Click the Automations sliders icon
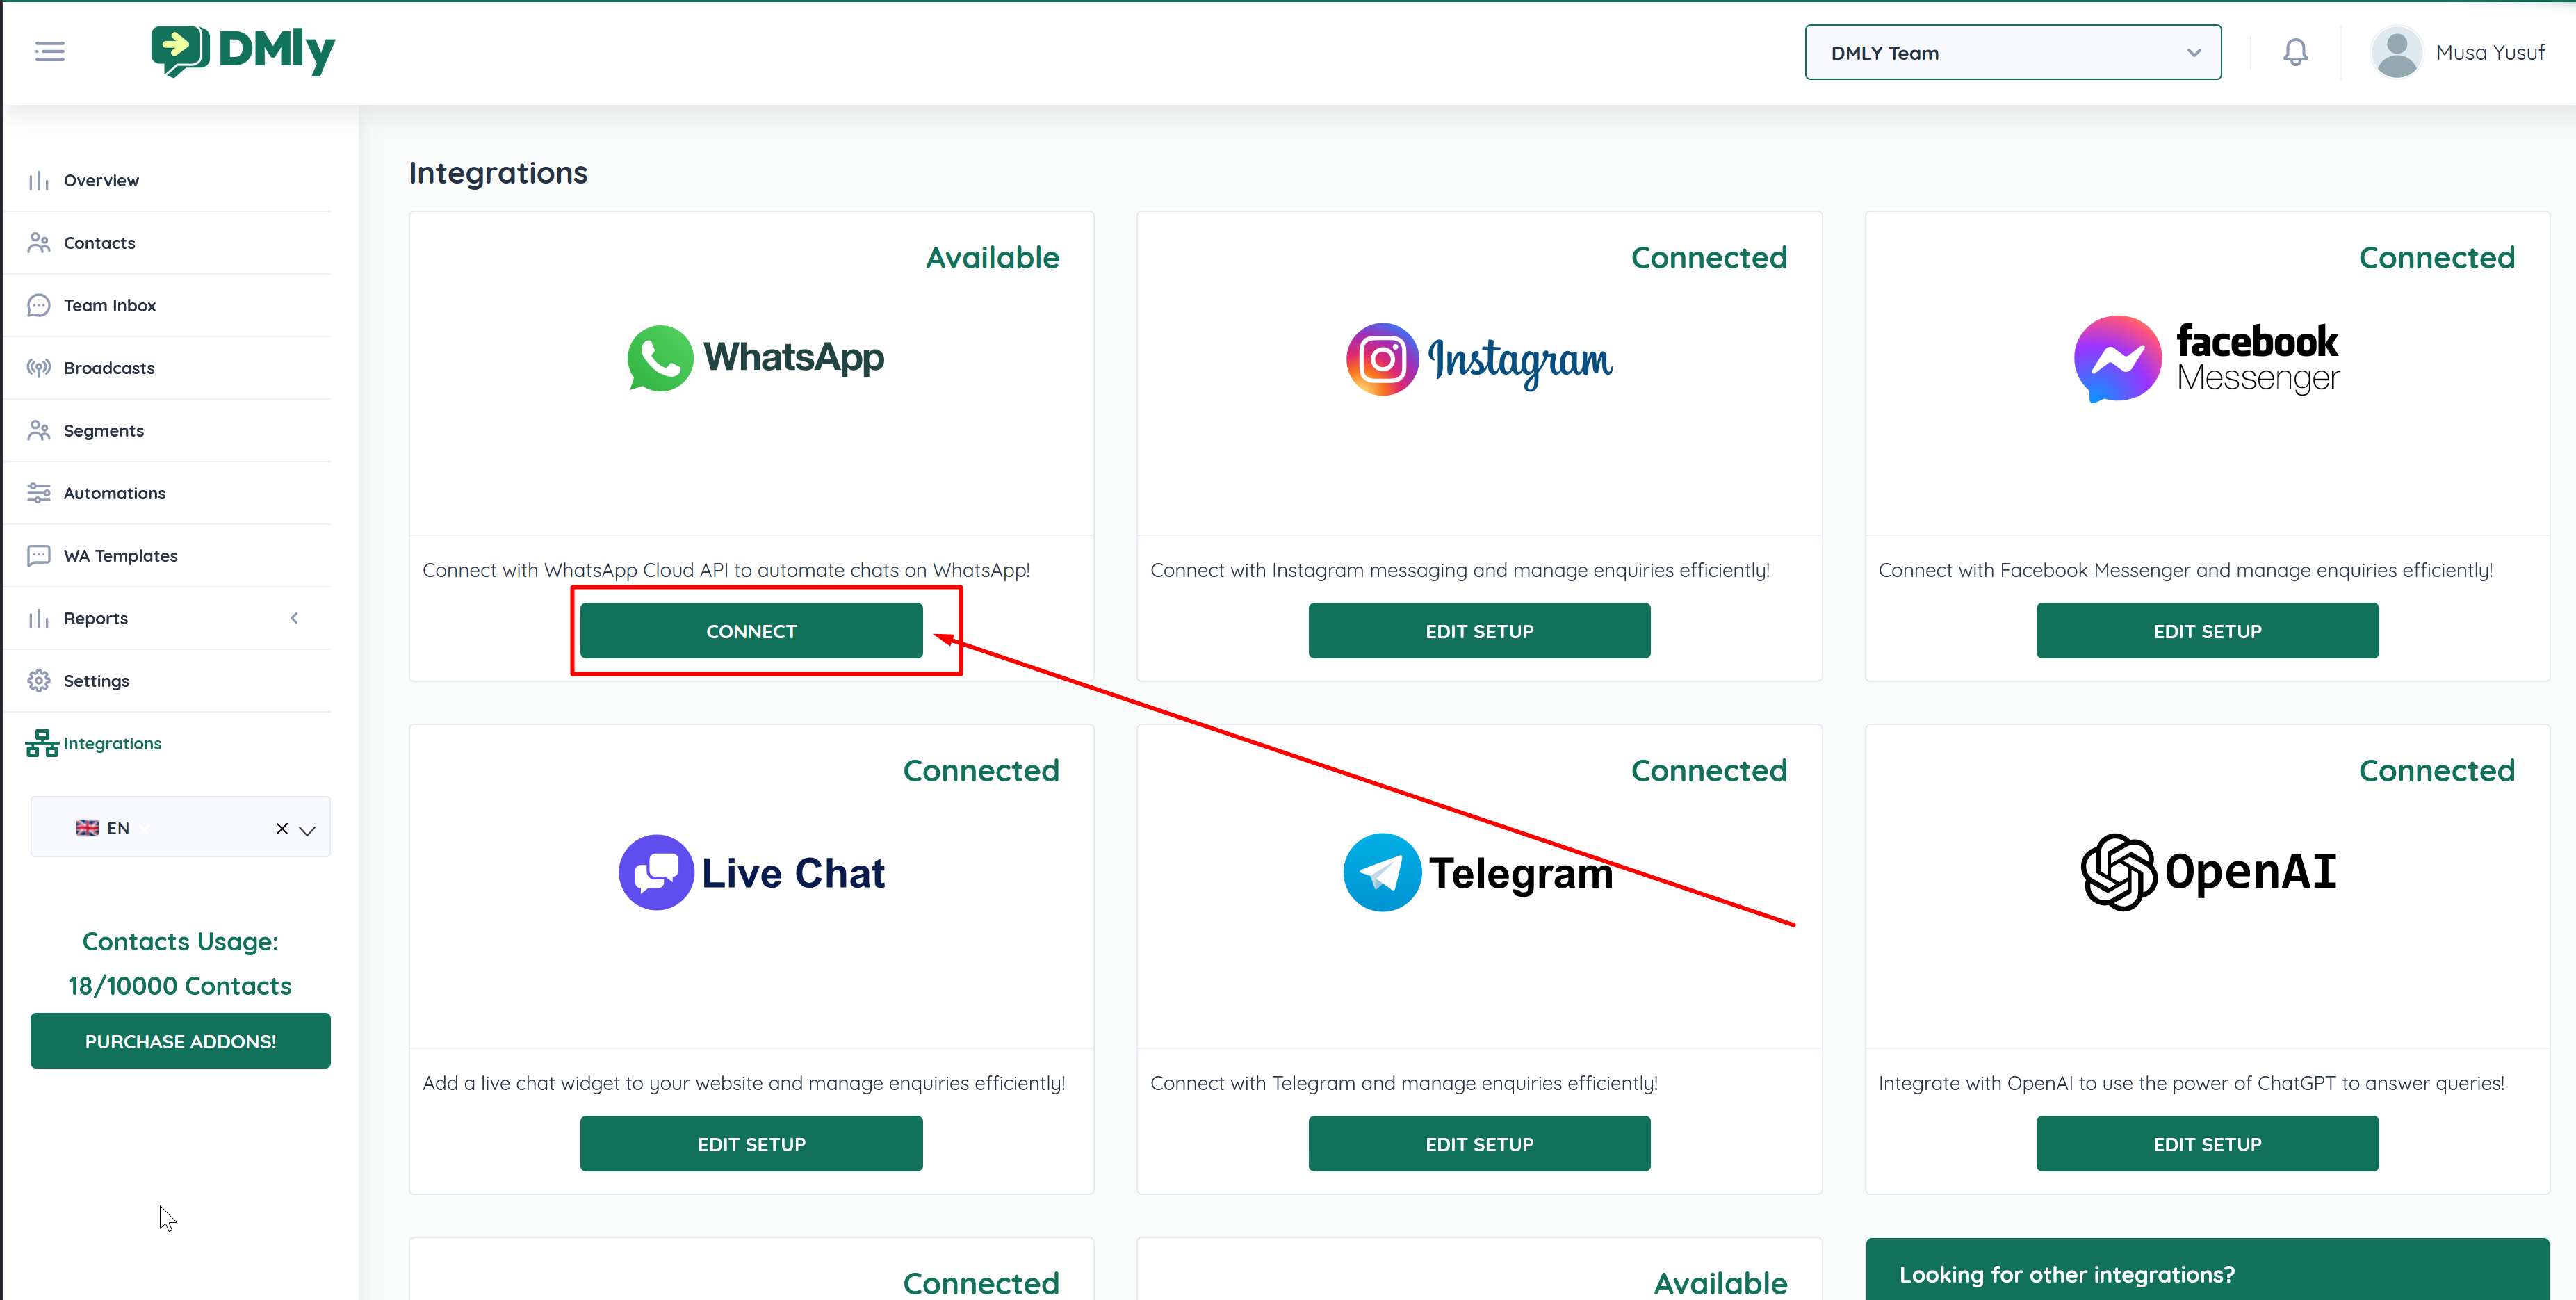The height and width of the screenshot is (1300, 2576). pyautogui.click(x=38, y=493)
